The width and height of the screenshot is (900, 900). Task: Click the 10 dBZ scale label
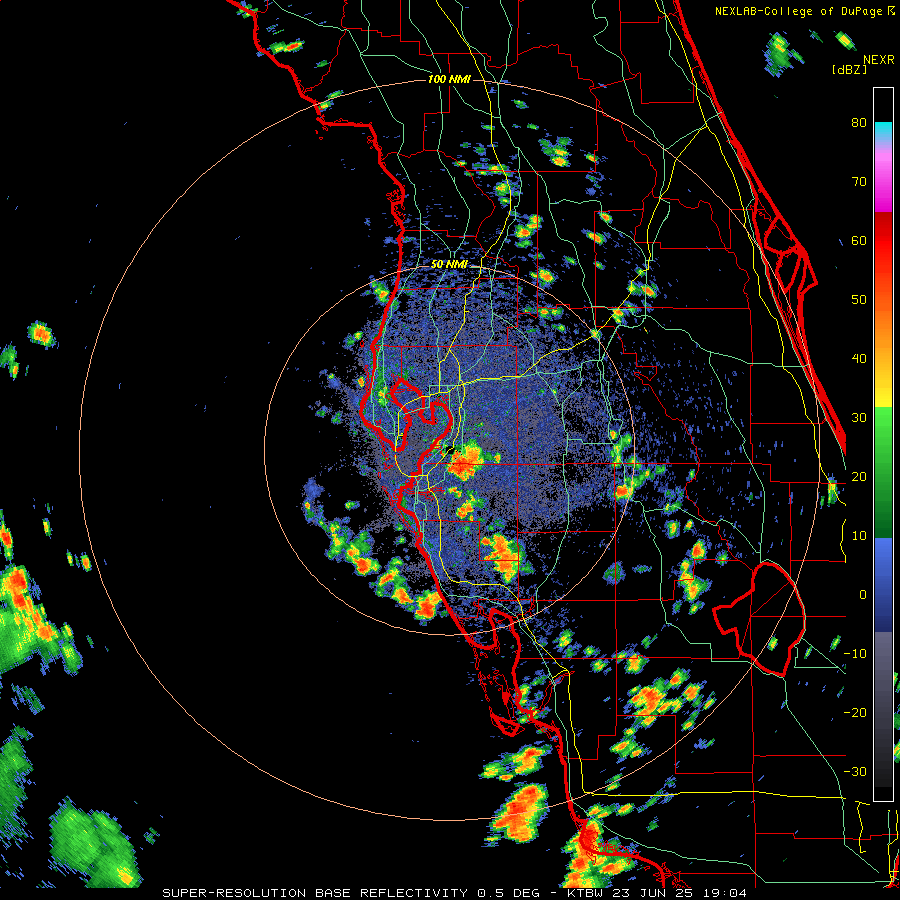[859, 536]
